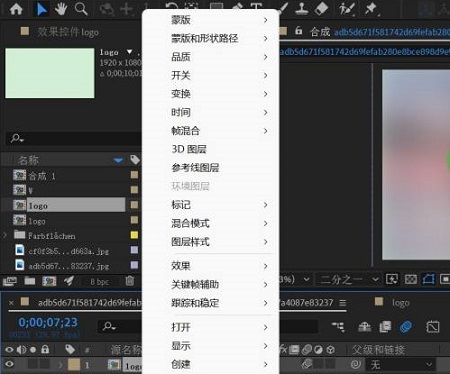Click the rocket icon beside 8 bpc
Screen dimensions: 450x374
pyautogui.click(x=69, y=281)
